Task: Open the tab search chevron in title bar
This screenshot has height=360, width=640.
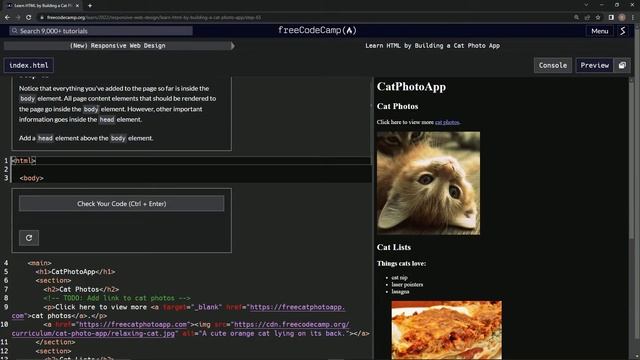Action: [586, 5]
